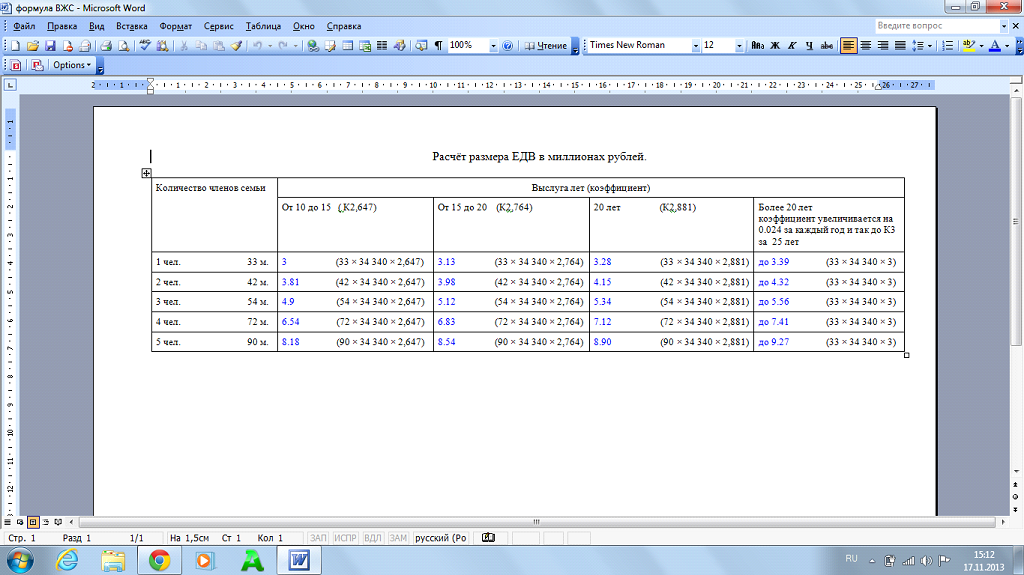
Task: Click the Save document icon
Action: [49, 46]
